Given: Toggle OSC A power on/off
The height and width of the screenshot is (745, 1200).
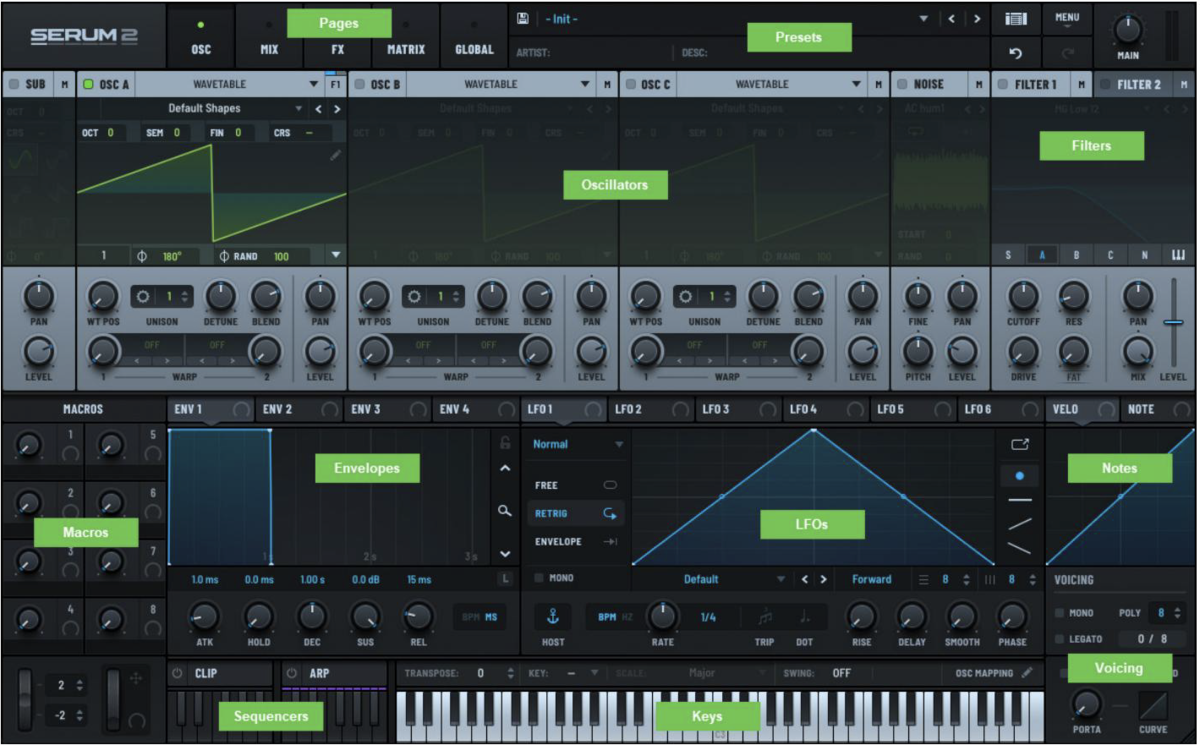Looking at the screenshot, I should pos(88,84).
